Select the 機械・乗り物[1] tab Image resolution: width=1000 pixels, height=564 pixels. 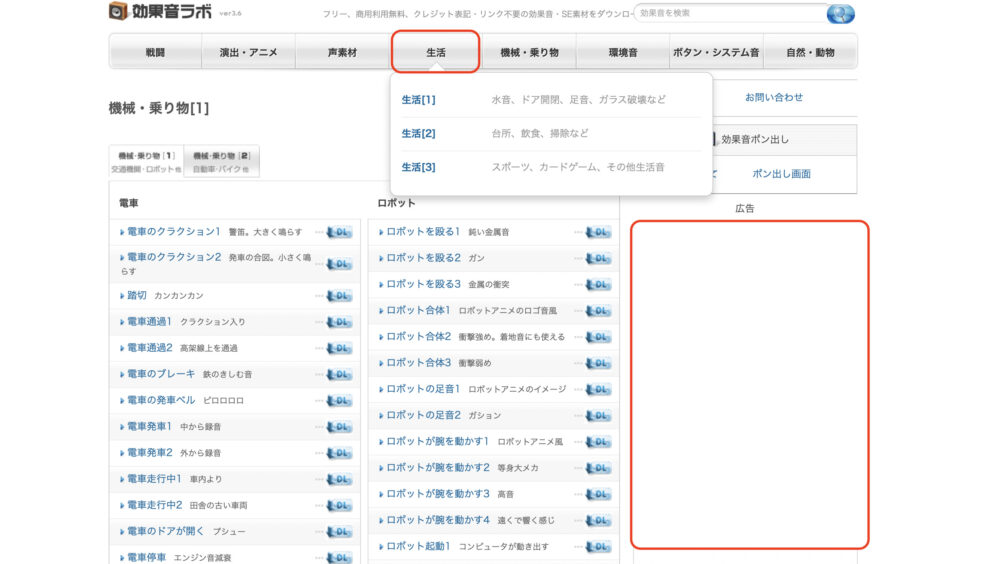tap(146, 163)
